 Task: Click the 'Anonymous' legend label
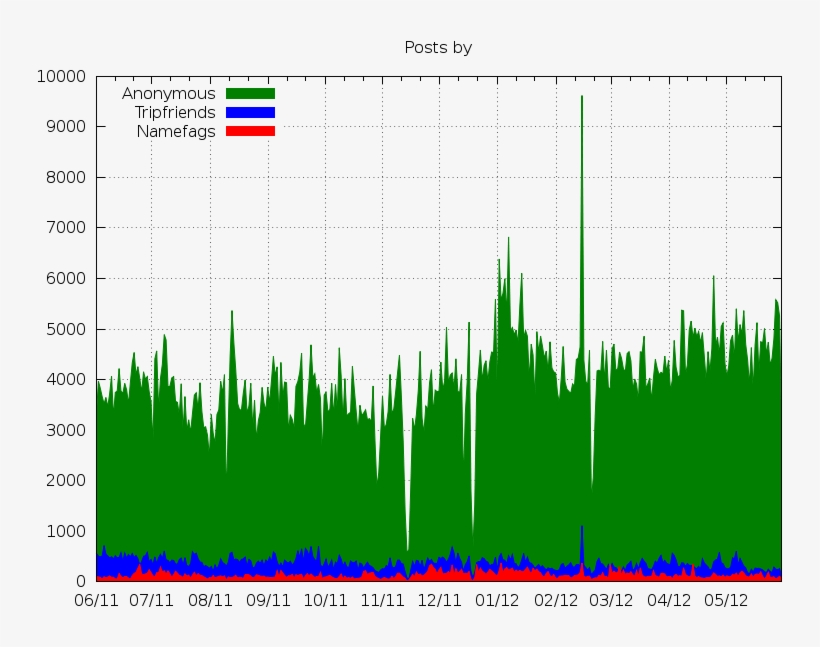pyautogui.click(x=168, y=94)
